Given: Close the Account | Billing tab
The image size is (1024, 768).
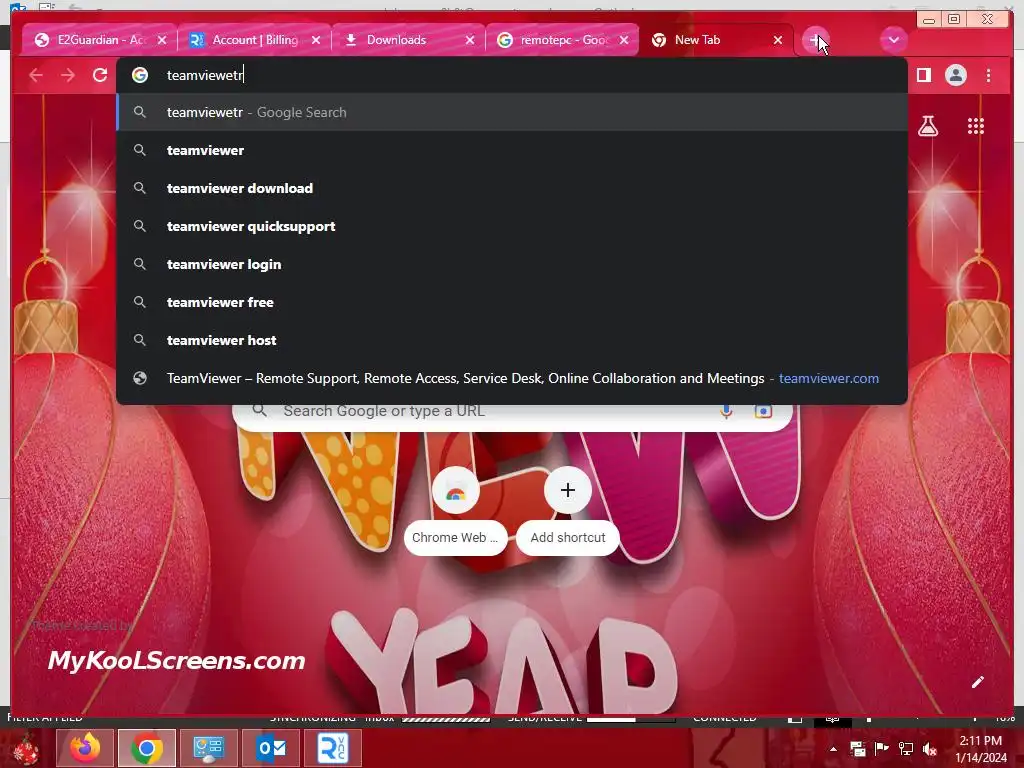Looking at the screenshot, I should coord(316,40).
